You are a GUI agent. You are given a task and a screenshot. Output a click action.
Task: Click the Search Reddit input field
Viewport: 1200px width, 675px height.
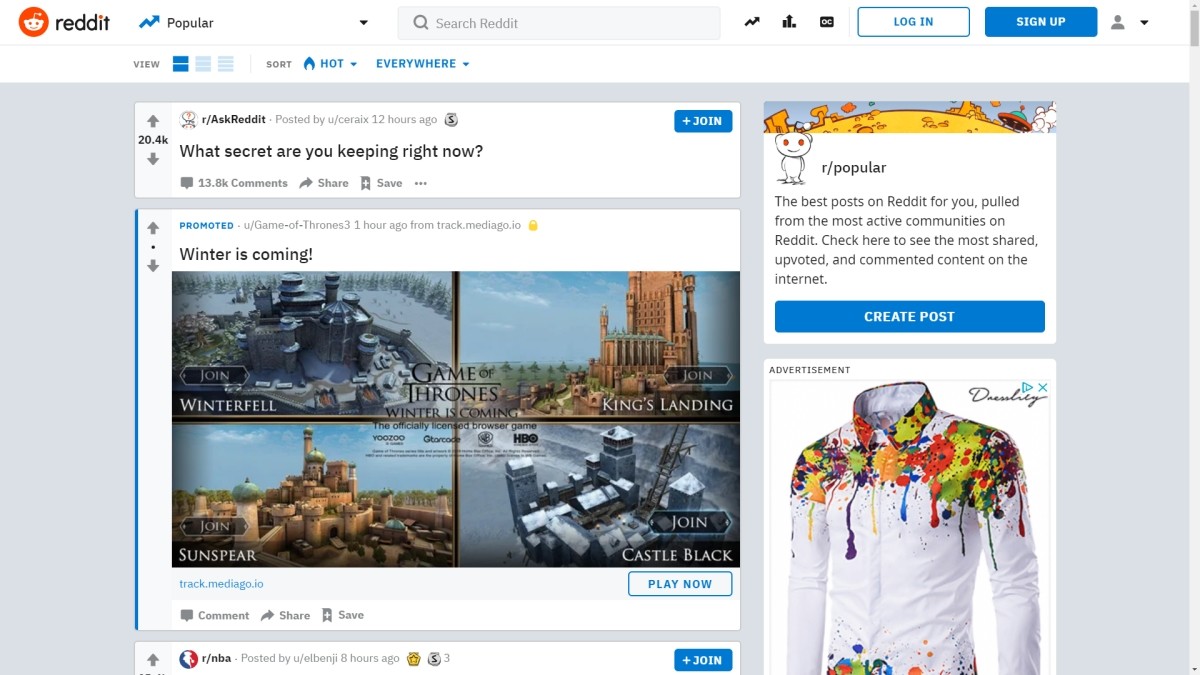[558, 22]
